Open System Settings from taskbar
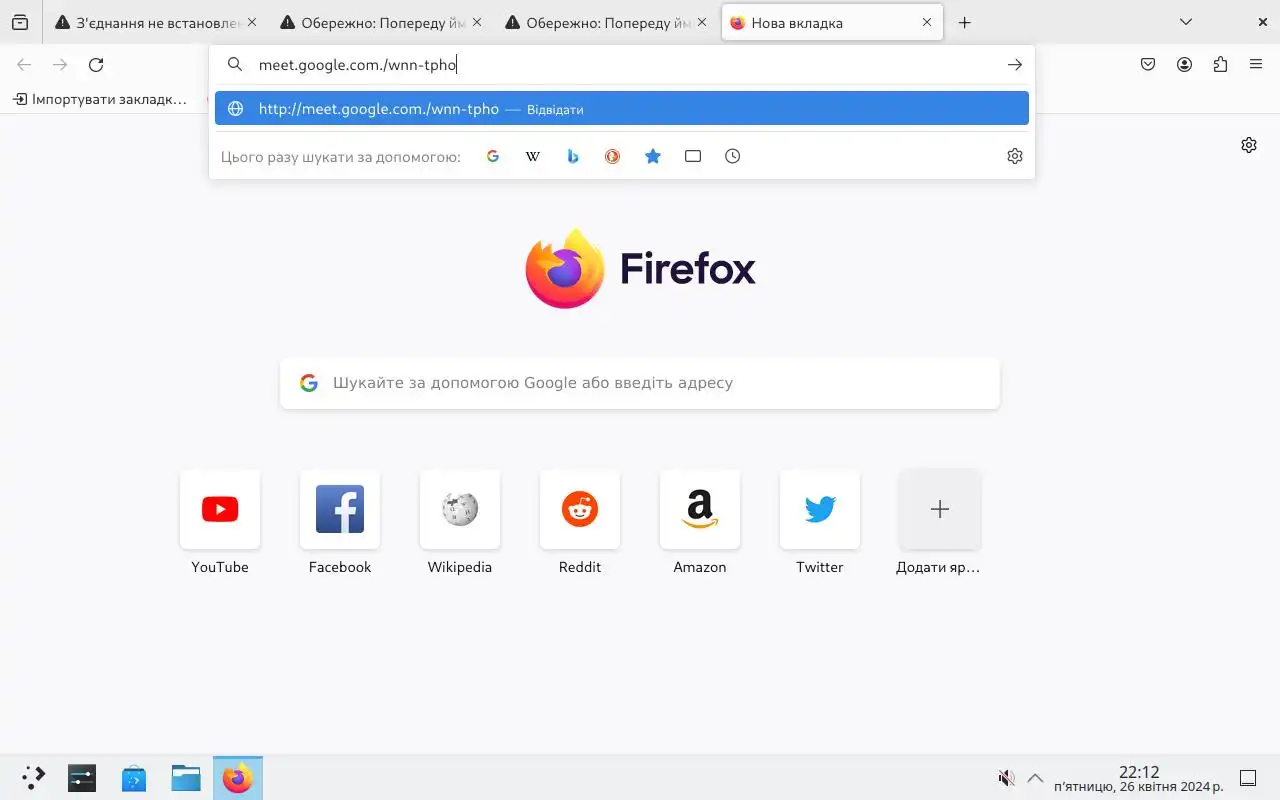The height and width of the screenshot is (800, 1280). [x=82, y=777]
